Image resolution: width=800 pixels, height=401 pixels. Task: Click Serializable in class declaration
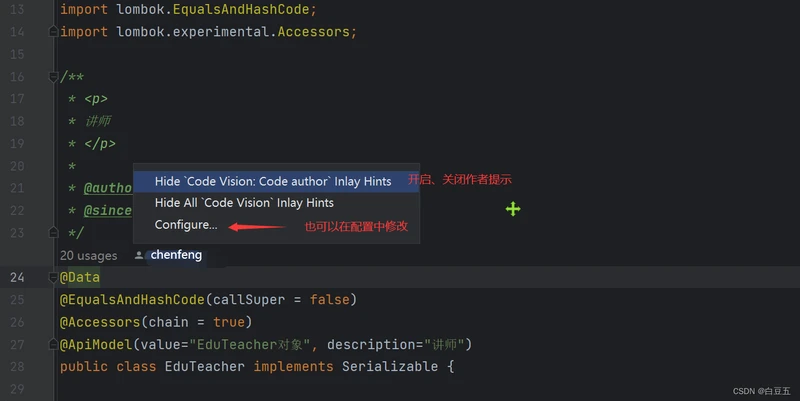[x=389, y=367]
